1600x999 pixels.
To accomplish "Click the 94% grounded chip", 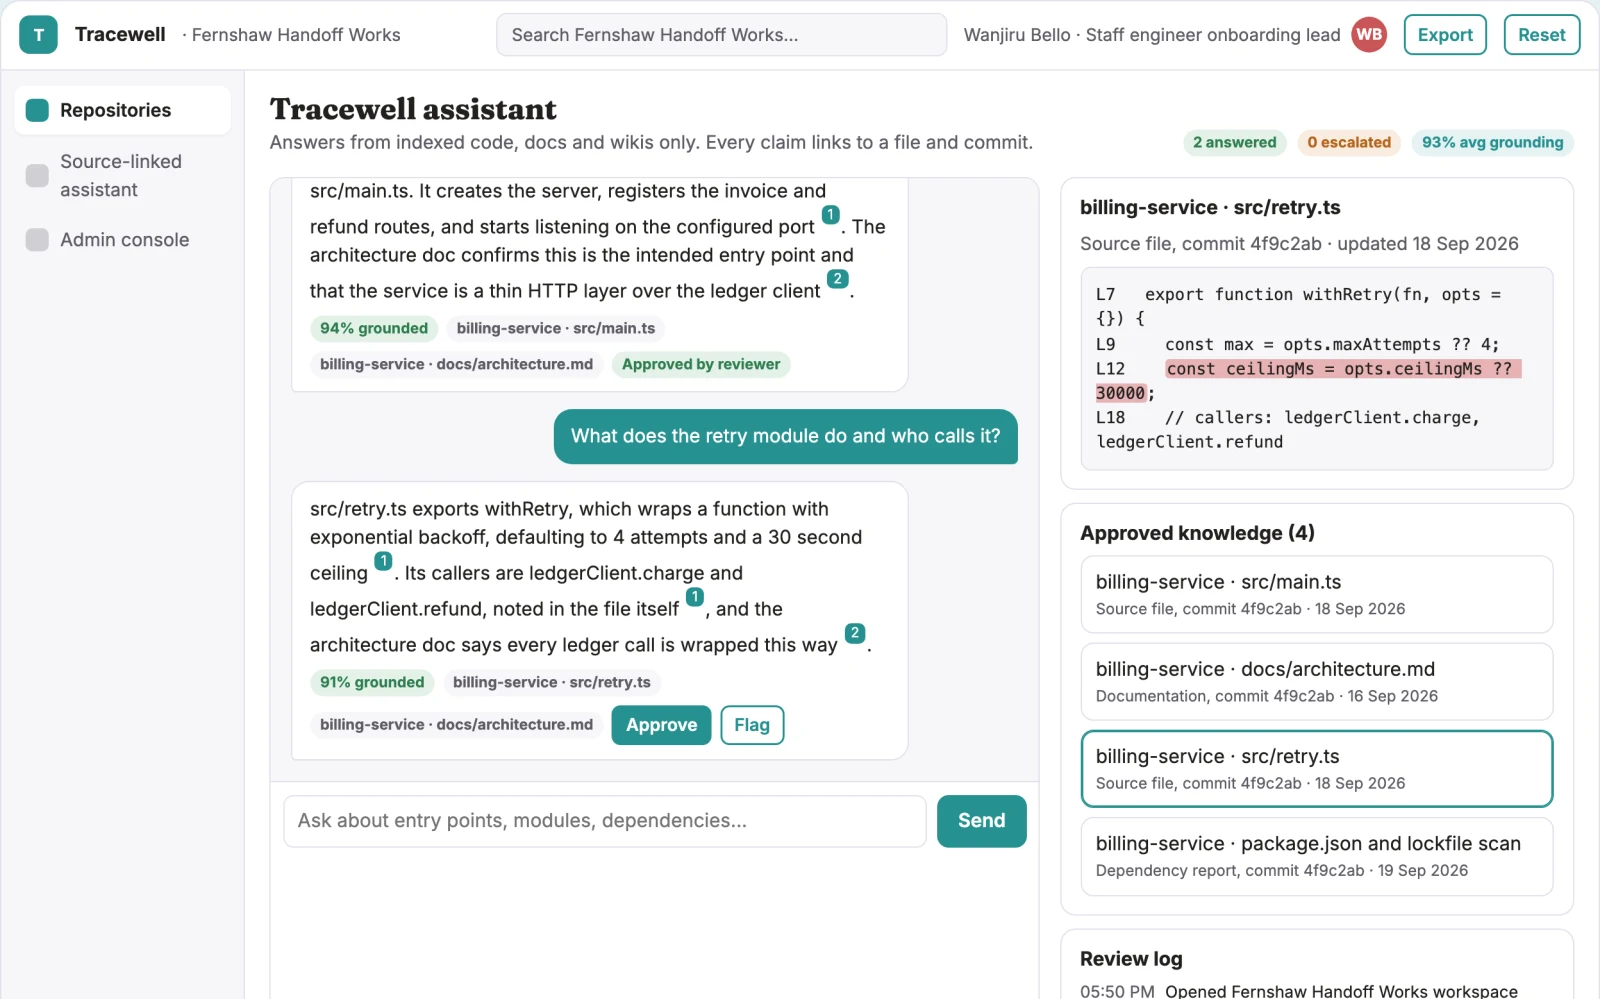I will point(374,328).
